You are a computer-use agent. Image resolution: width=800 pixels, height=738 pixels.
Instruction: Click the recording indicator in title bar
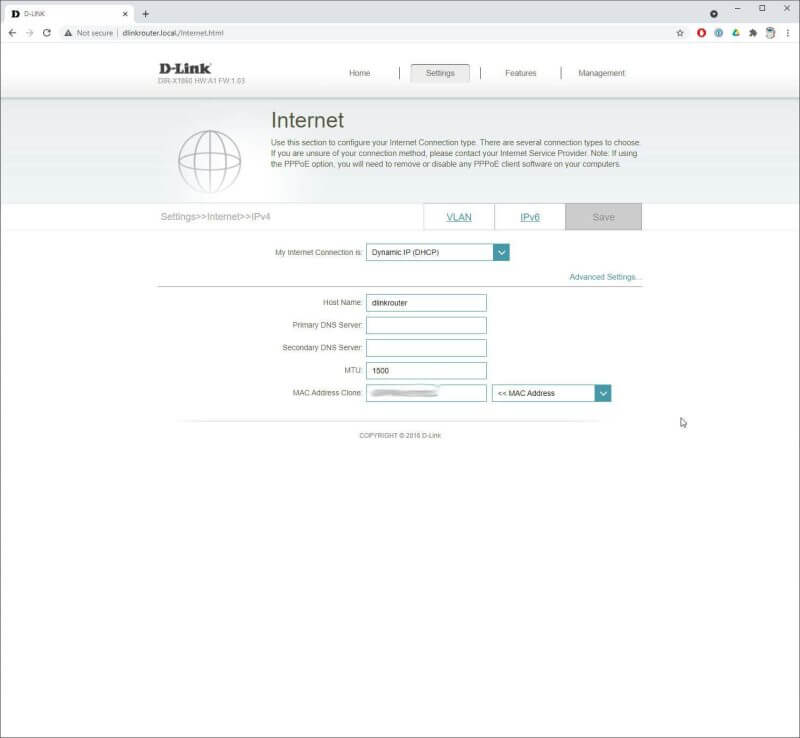click(x=714, y=14)
